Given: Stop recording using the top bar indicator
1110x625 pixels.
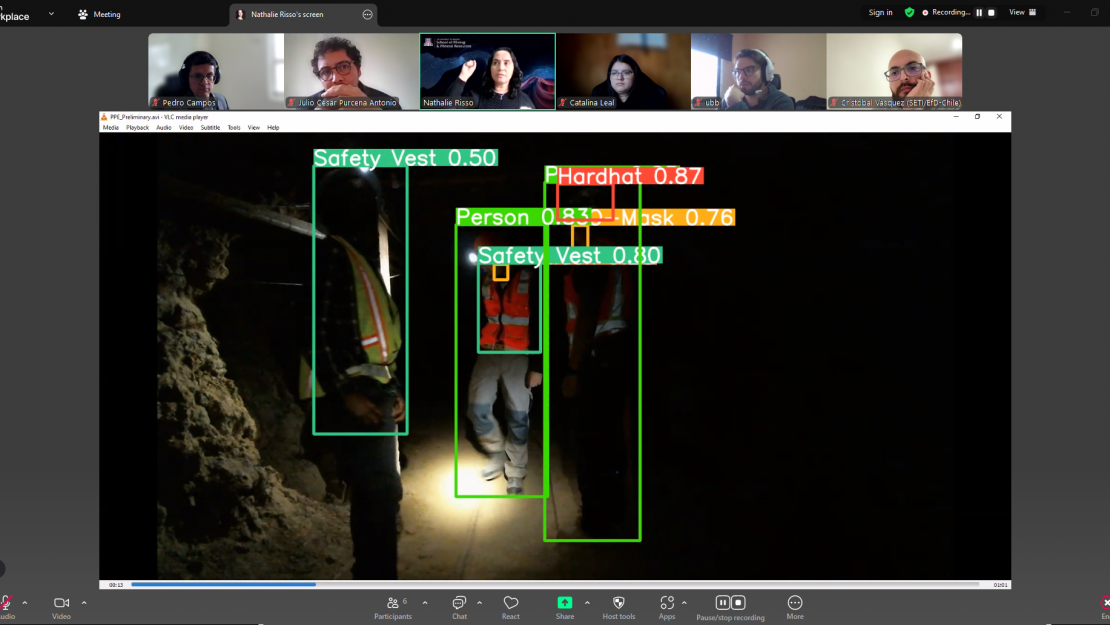Looking at the screenshot, I should [x=991, y=13].
